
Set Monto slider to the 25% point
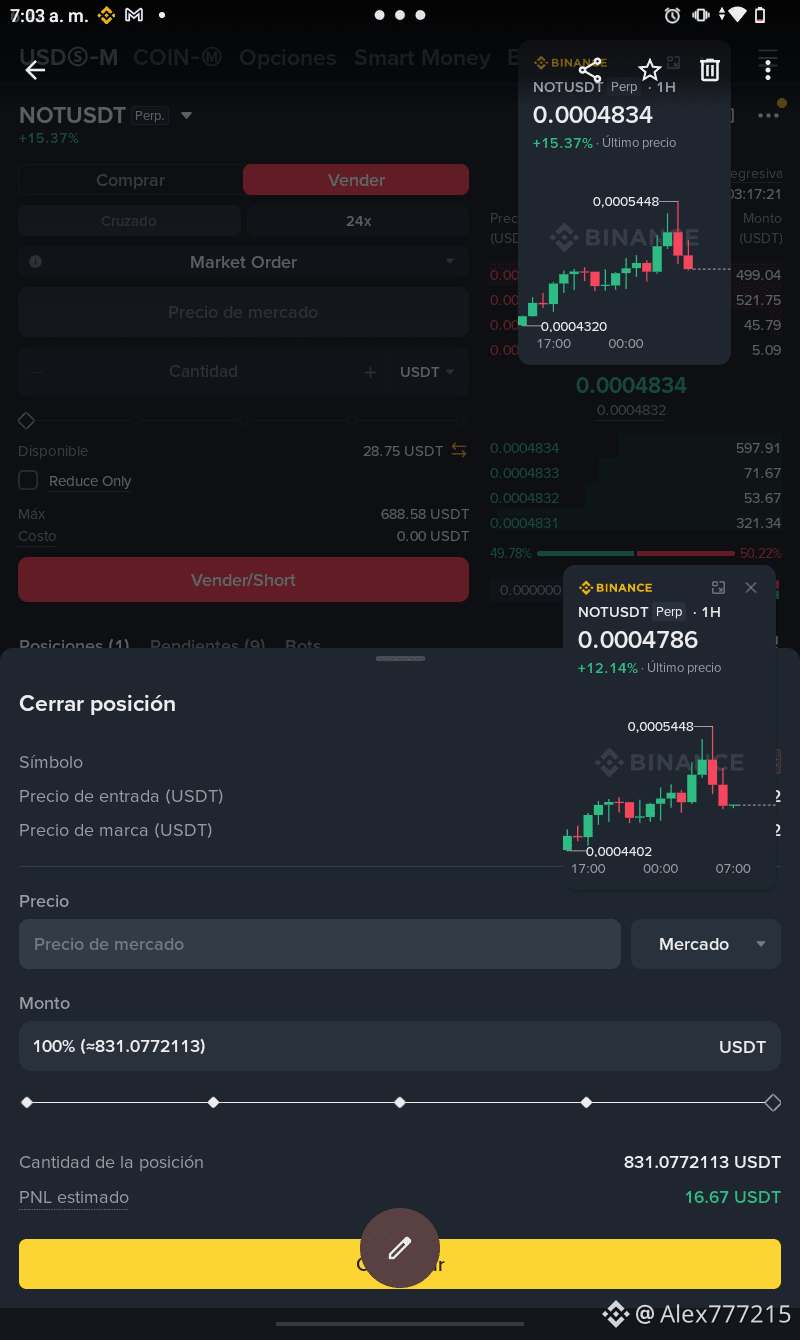(x=213, y=1102)
